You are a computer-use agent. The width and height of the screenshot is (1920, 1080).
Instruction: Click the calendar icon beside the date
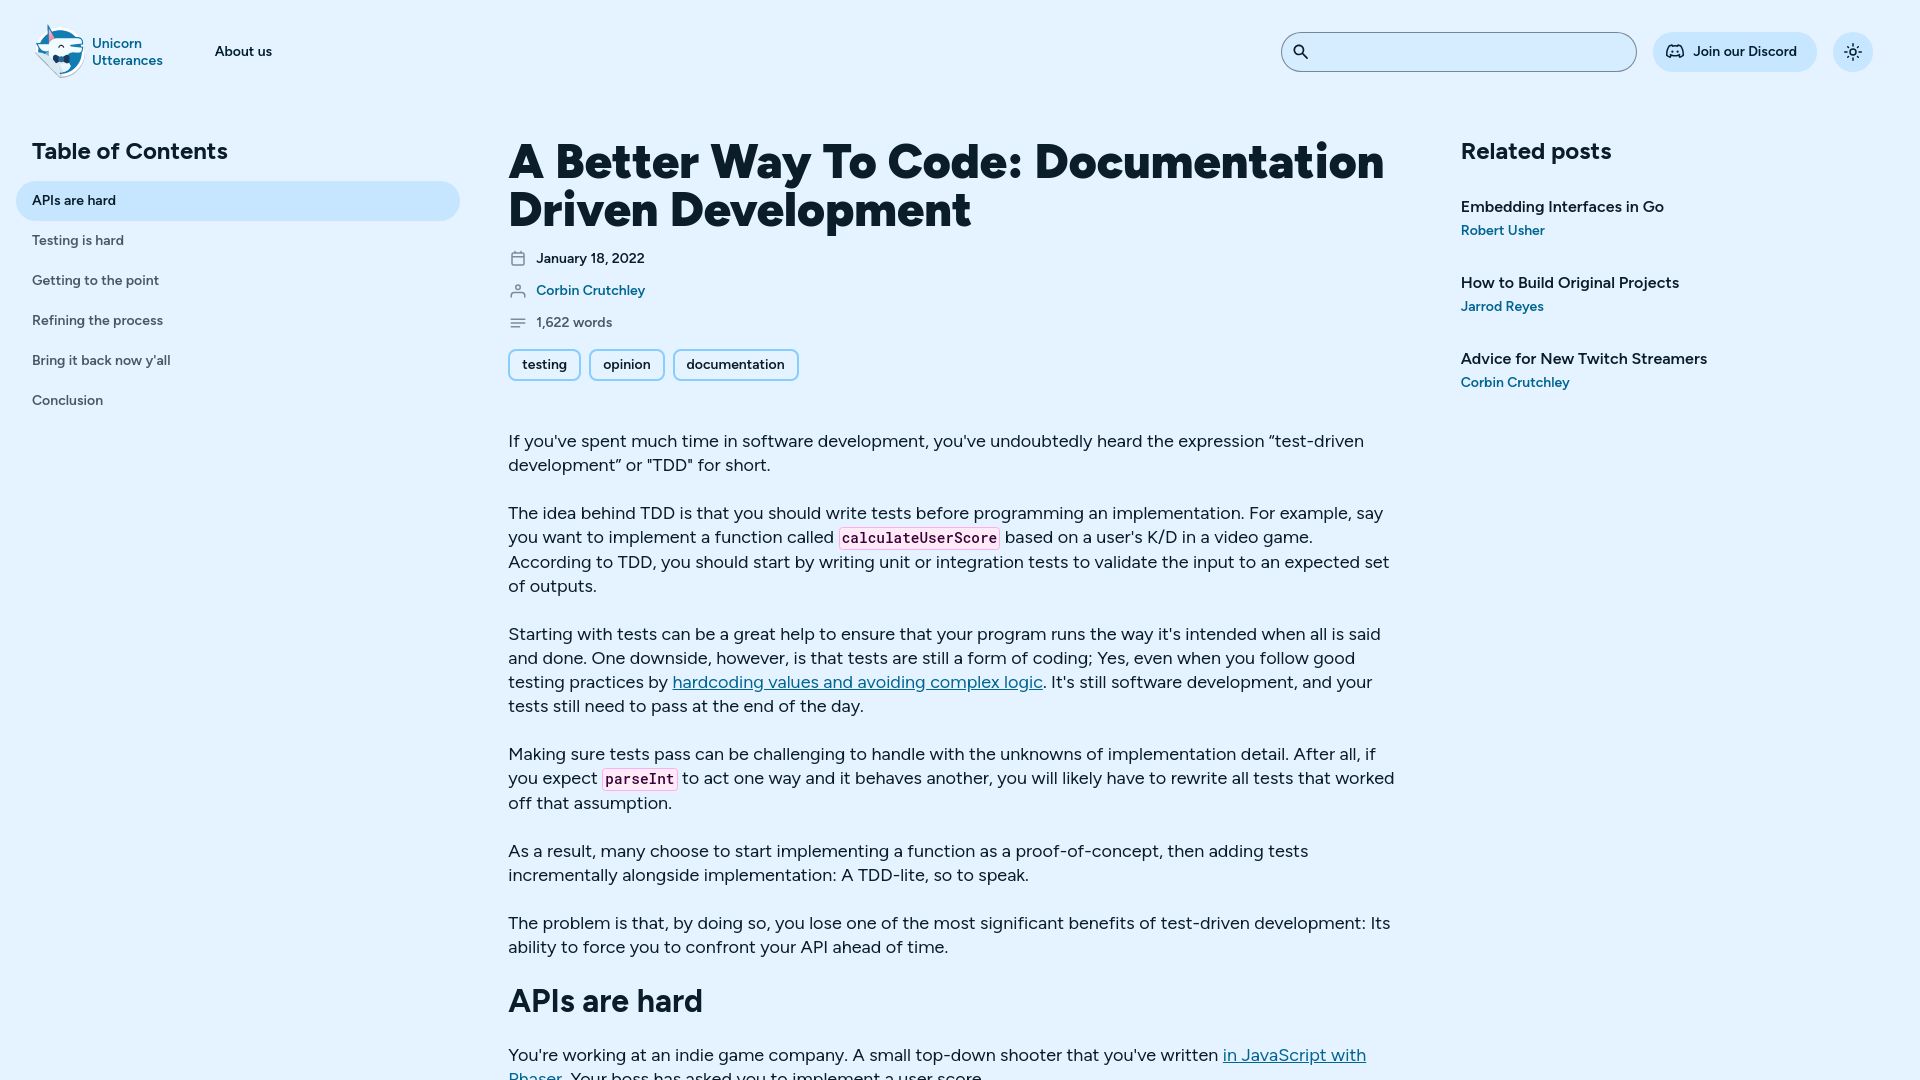click(518, 259)
